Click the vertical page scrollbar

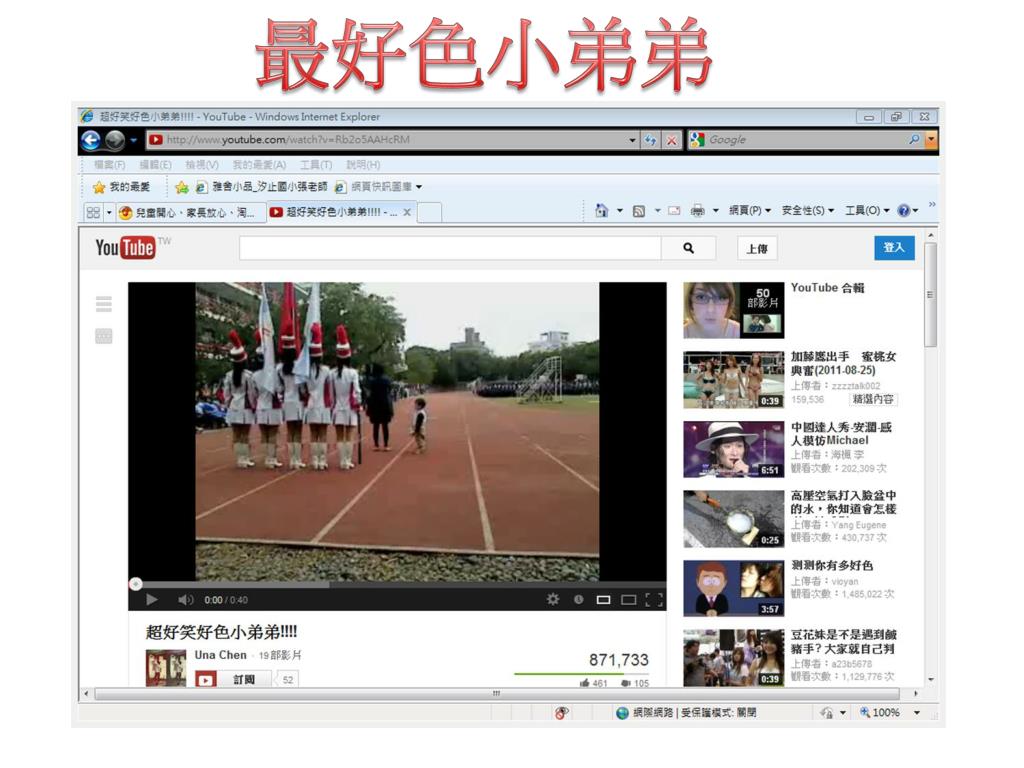coord(931,295)
